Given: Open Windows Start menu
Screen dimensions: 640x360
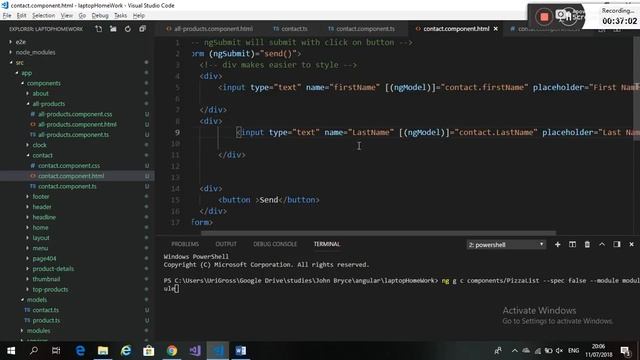Looking at the screenshot, I should coord(11,351).
